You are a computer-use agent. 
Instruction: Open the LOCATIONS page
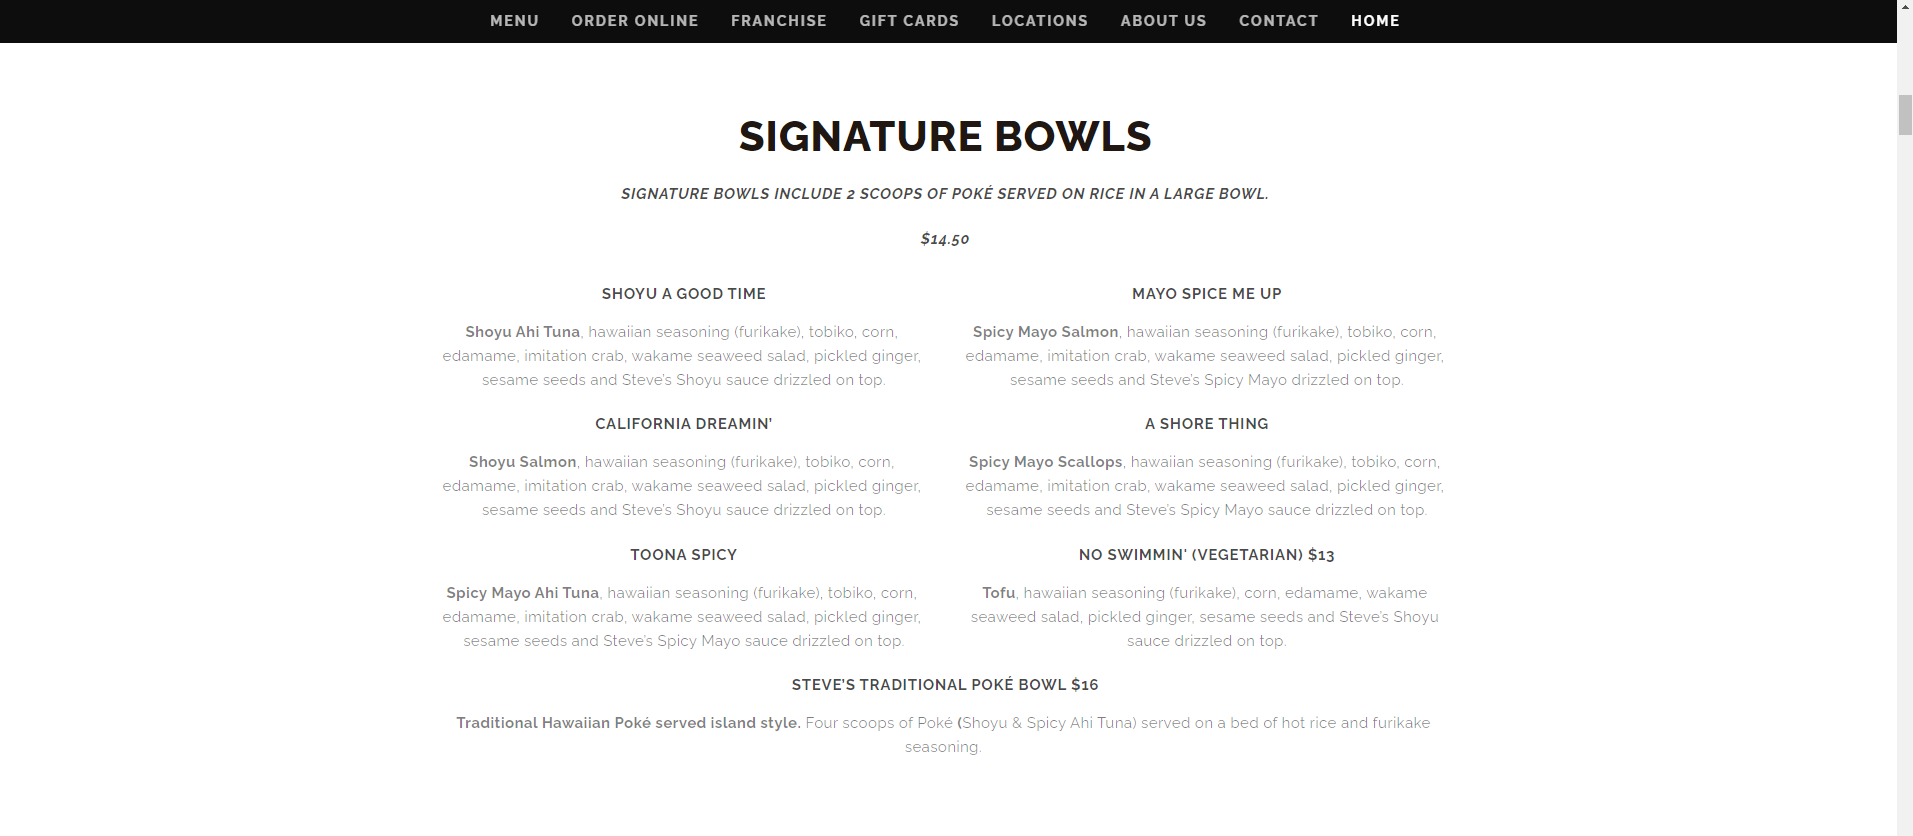pyautogui.click(x=1039, y=20)
